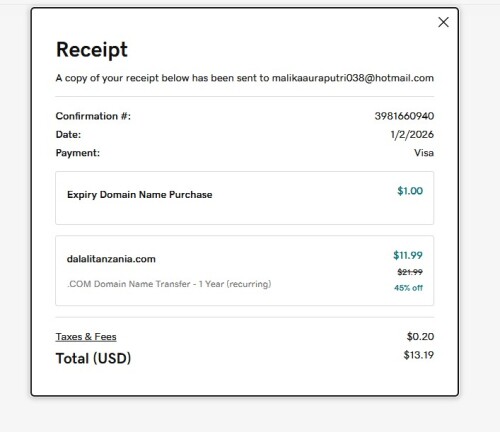The width and height of the screenshot is (500, 432).
Task: Click the confirmation number 3981660940
Action: (404, 116)
